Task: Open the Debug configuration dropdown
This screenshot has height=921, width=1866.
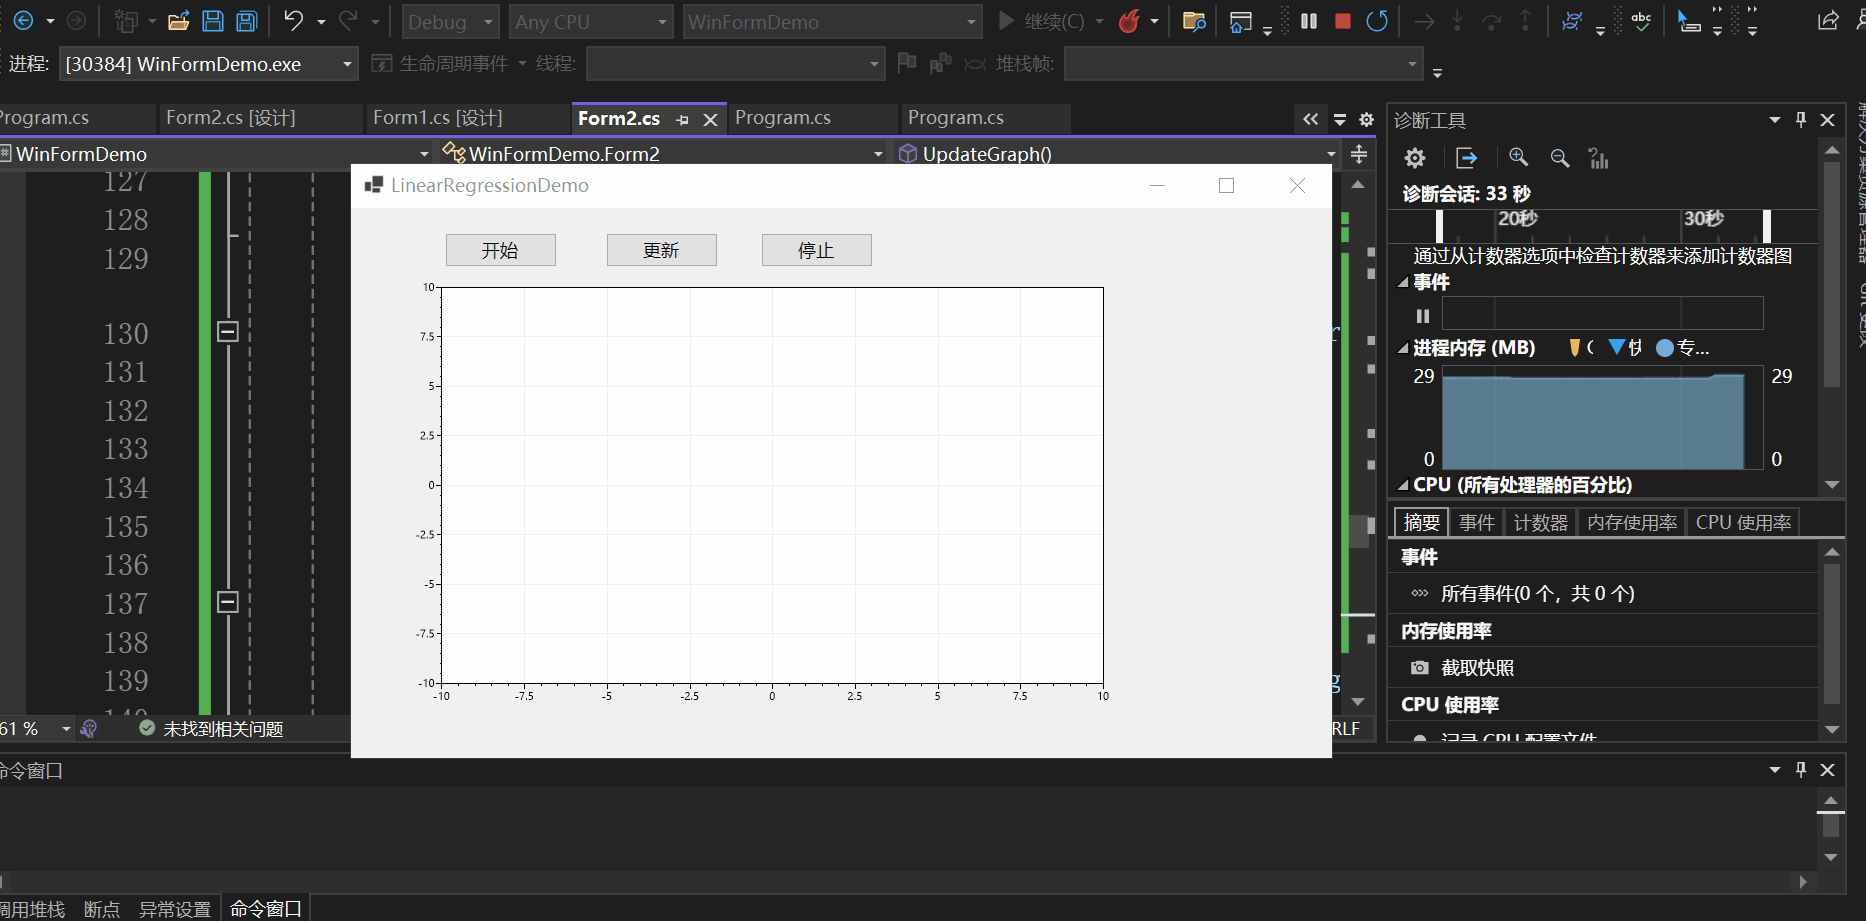Action: [450, 21]
